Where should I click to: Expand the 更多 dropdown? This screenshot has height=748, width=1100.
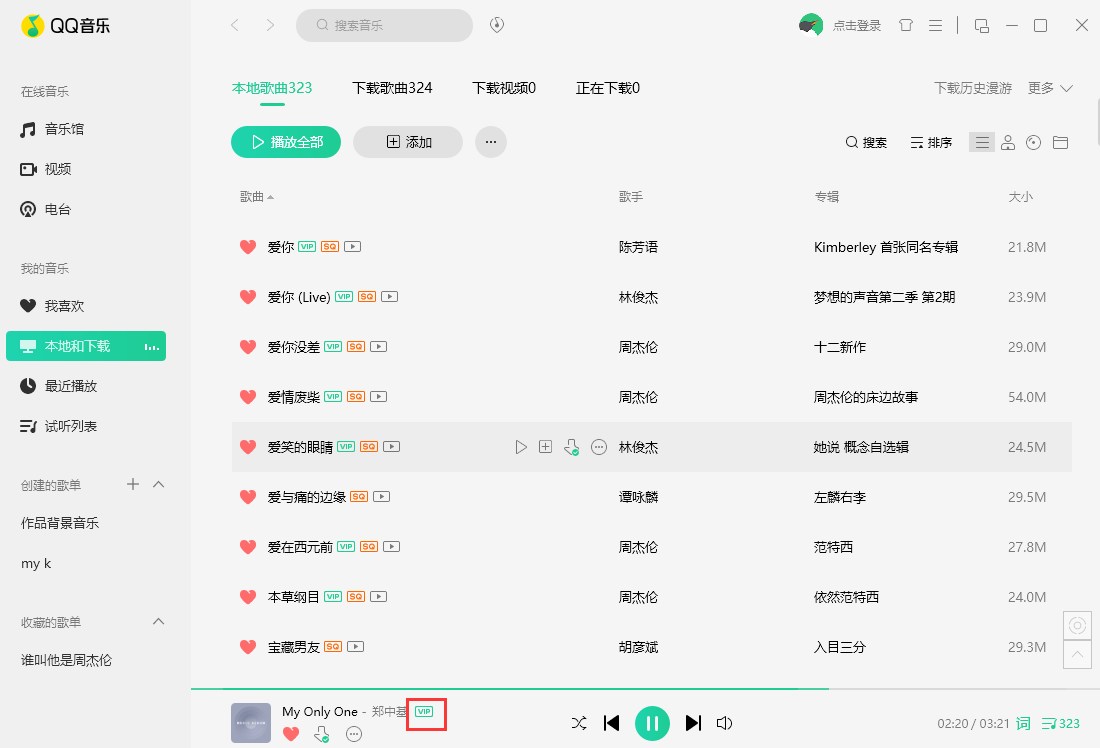click(x=1050, y=88)
